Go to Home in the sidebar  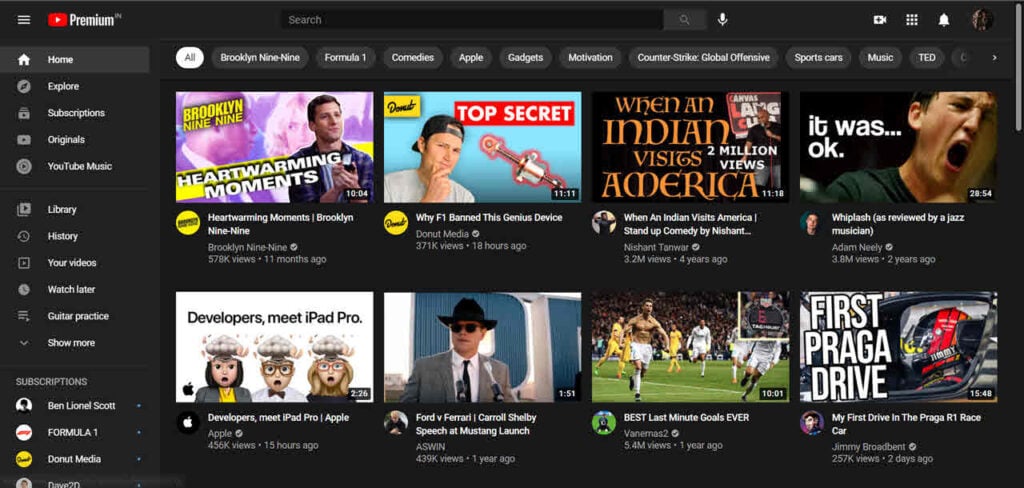74,59
